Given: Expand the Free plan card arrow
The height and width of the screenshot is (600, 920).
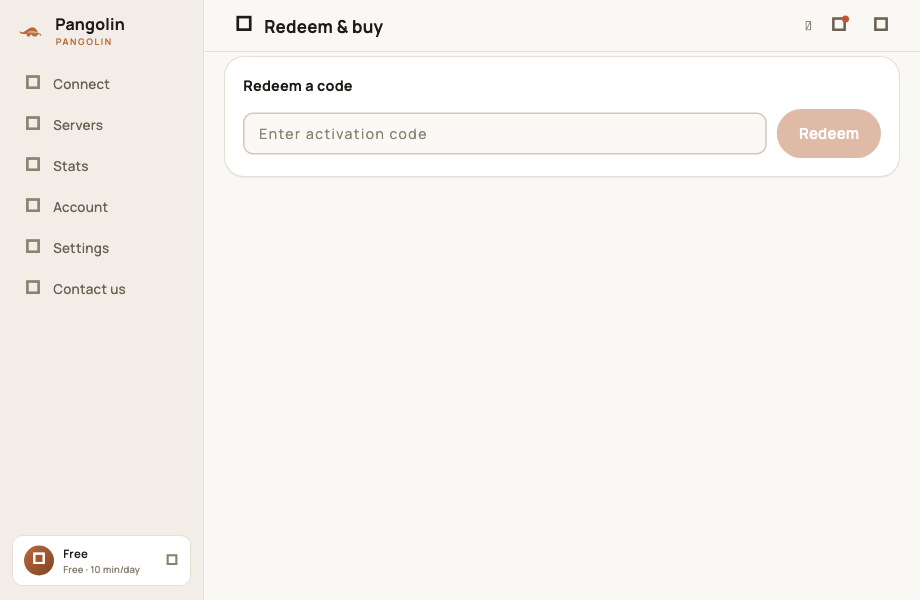Looking at the screenshot, I should point(172,560).
